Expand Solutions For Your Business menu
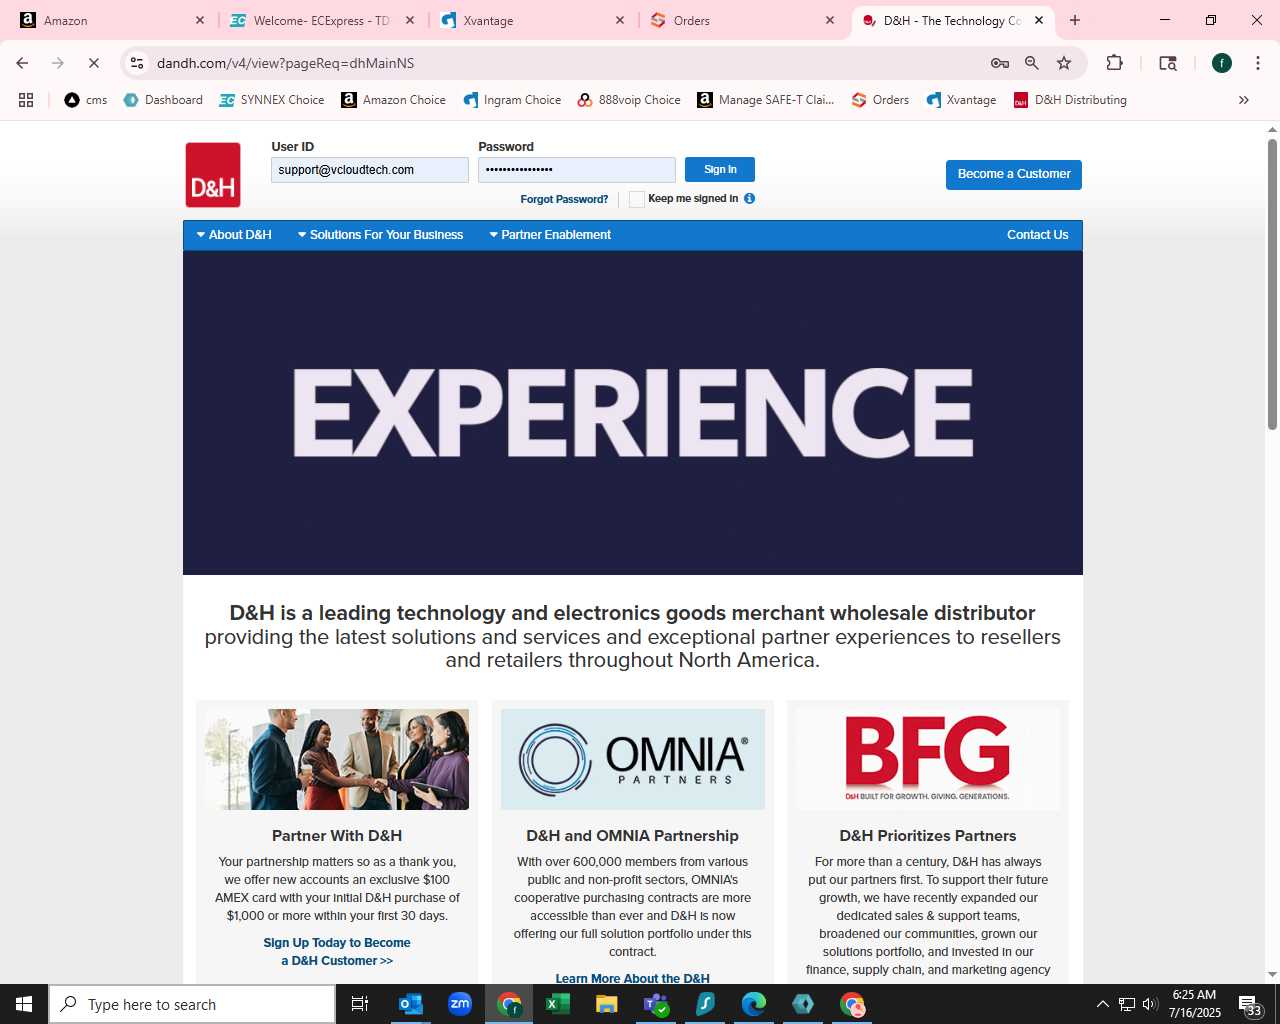 tap(380, 235)
